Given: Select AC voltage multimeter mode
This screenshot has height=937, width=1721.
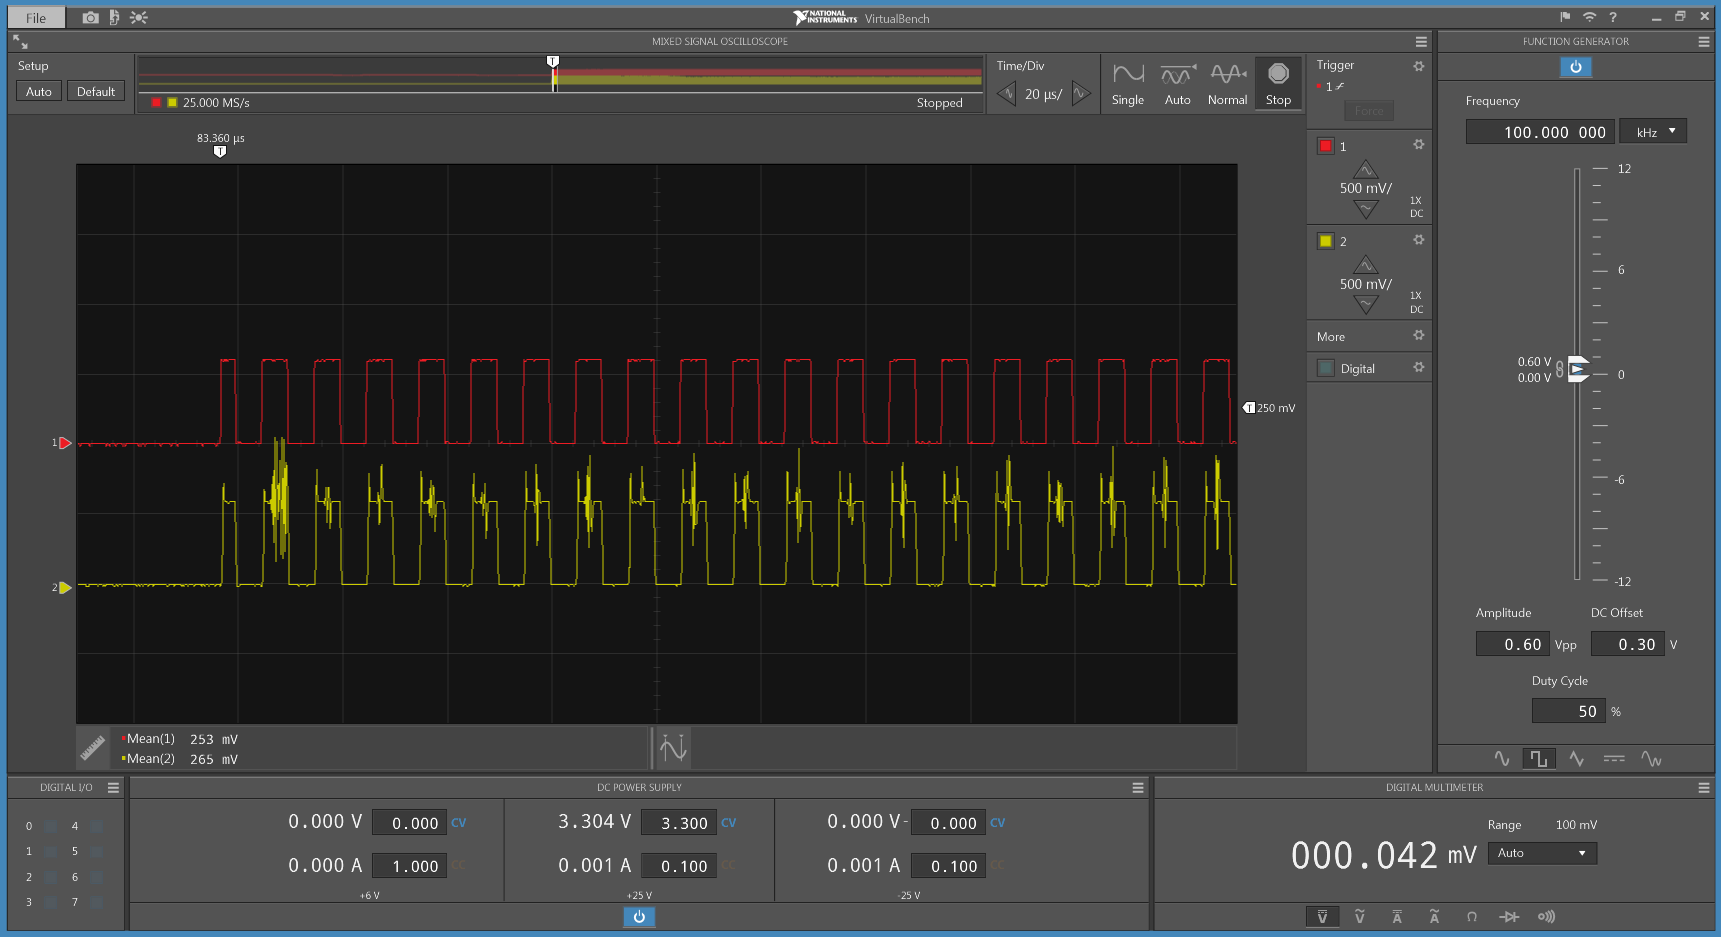Looking at the screenshot, I should pos(1360,917).
